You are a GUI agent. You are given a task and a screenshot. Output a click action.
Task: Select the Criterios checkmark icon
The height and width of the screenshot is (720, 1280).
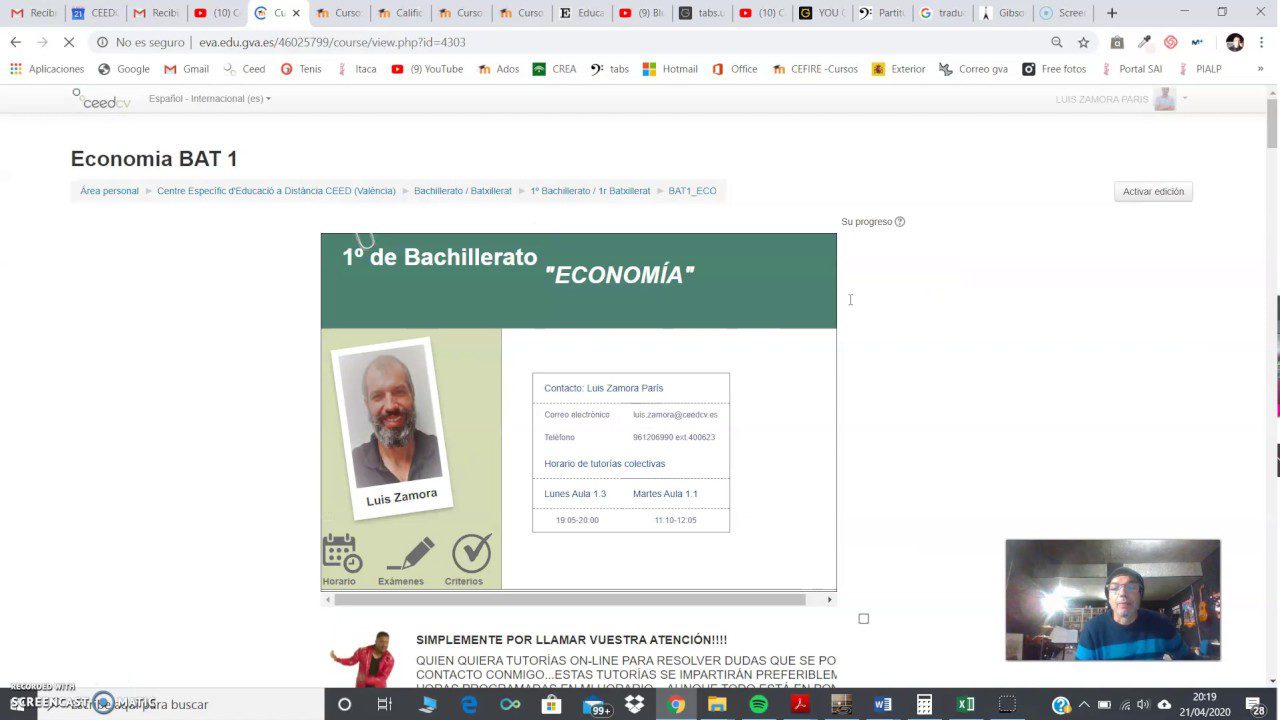(x=470, y=550)
